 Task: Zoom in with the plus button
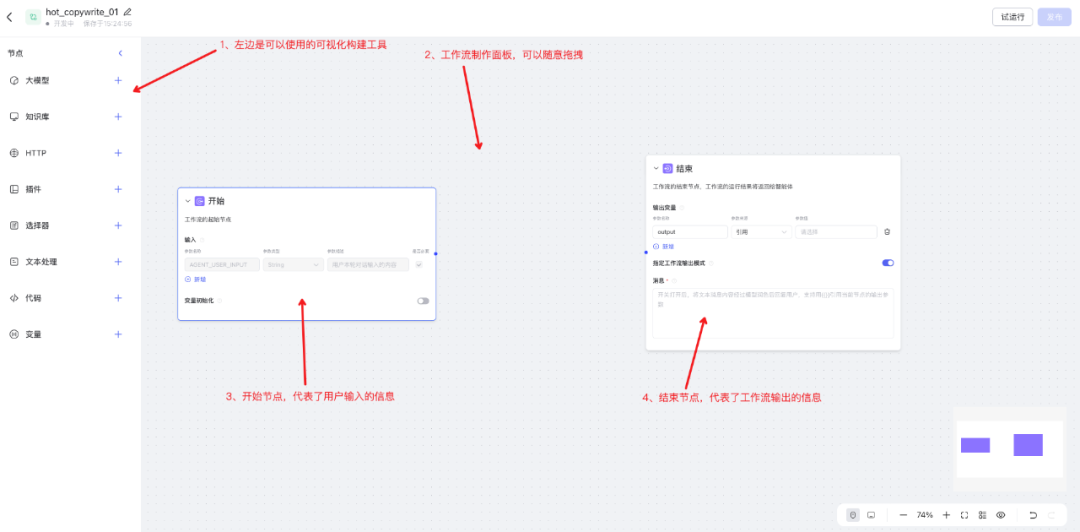click(946, 515)
